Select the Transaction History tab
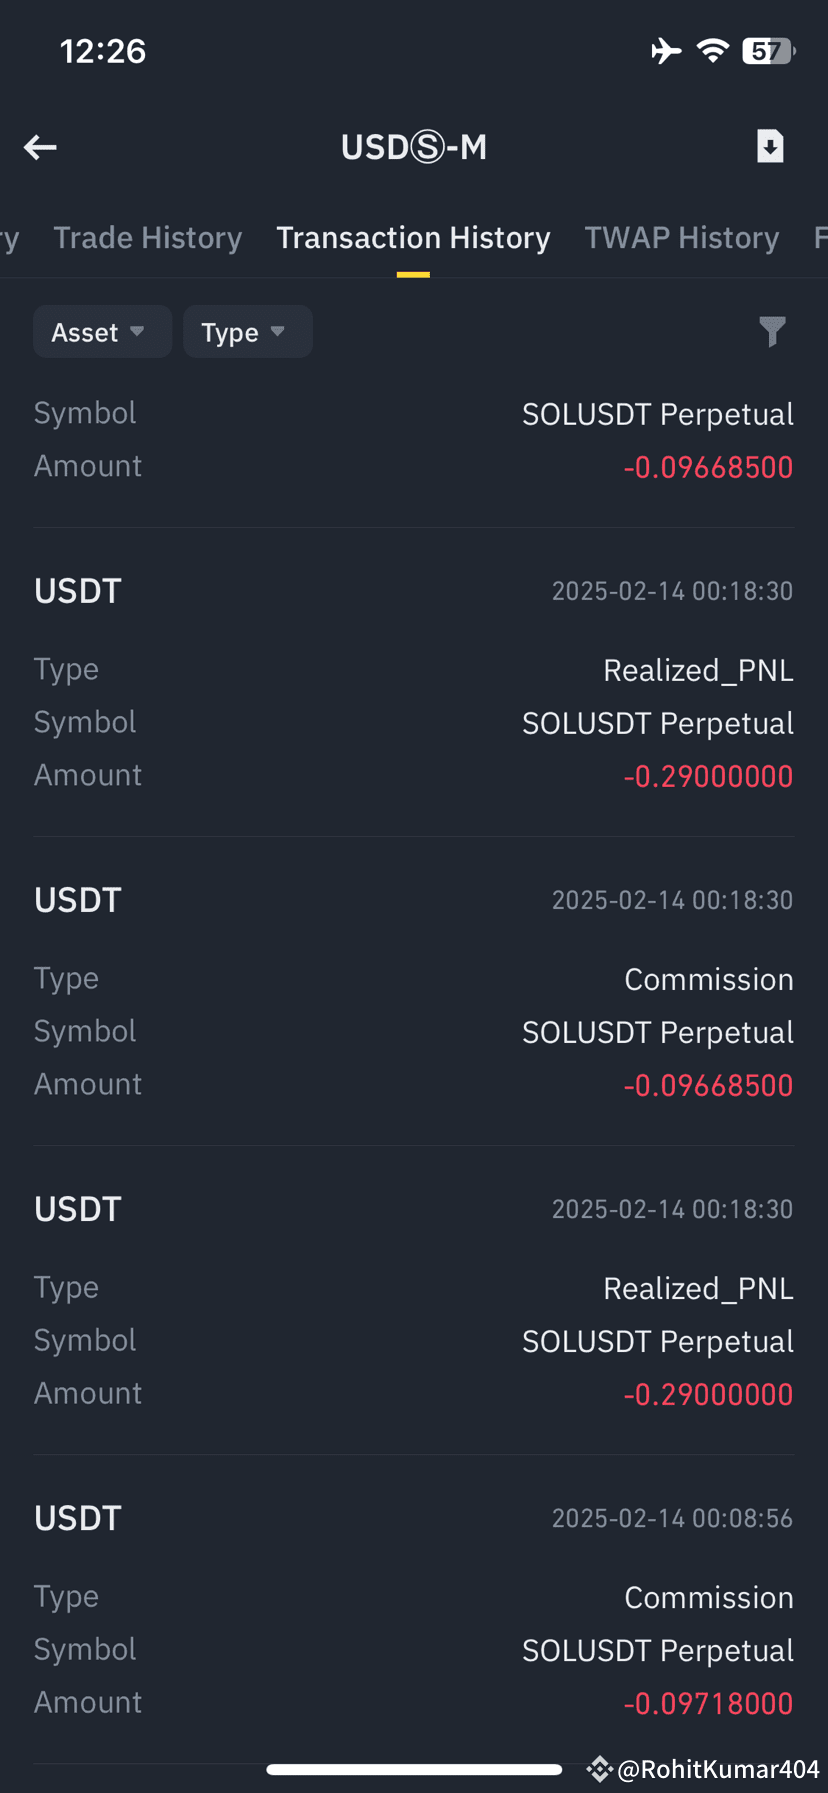 pyautogui.click(x=413, y=238)
